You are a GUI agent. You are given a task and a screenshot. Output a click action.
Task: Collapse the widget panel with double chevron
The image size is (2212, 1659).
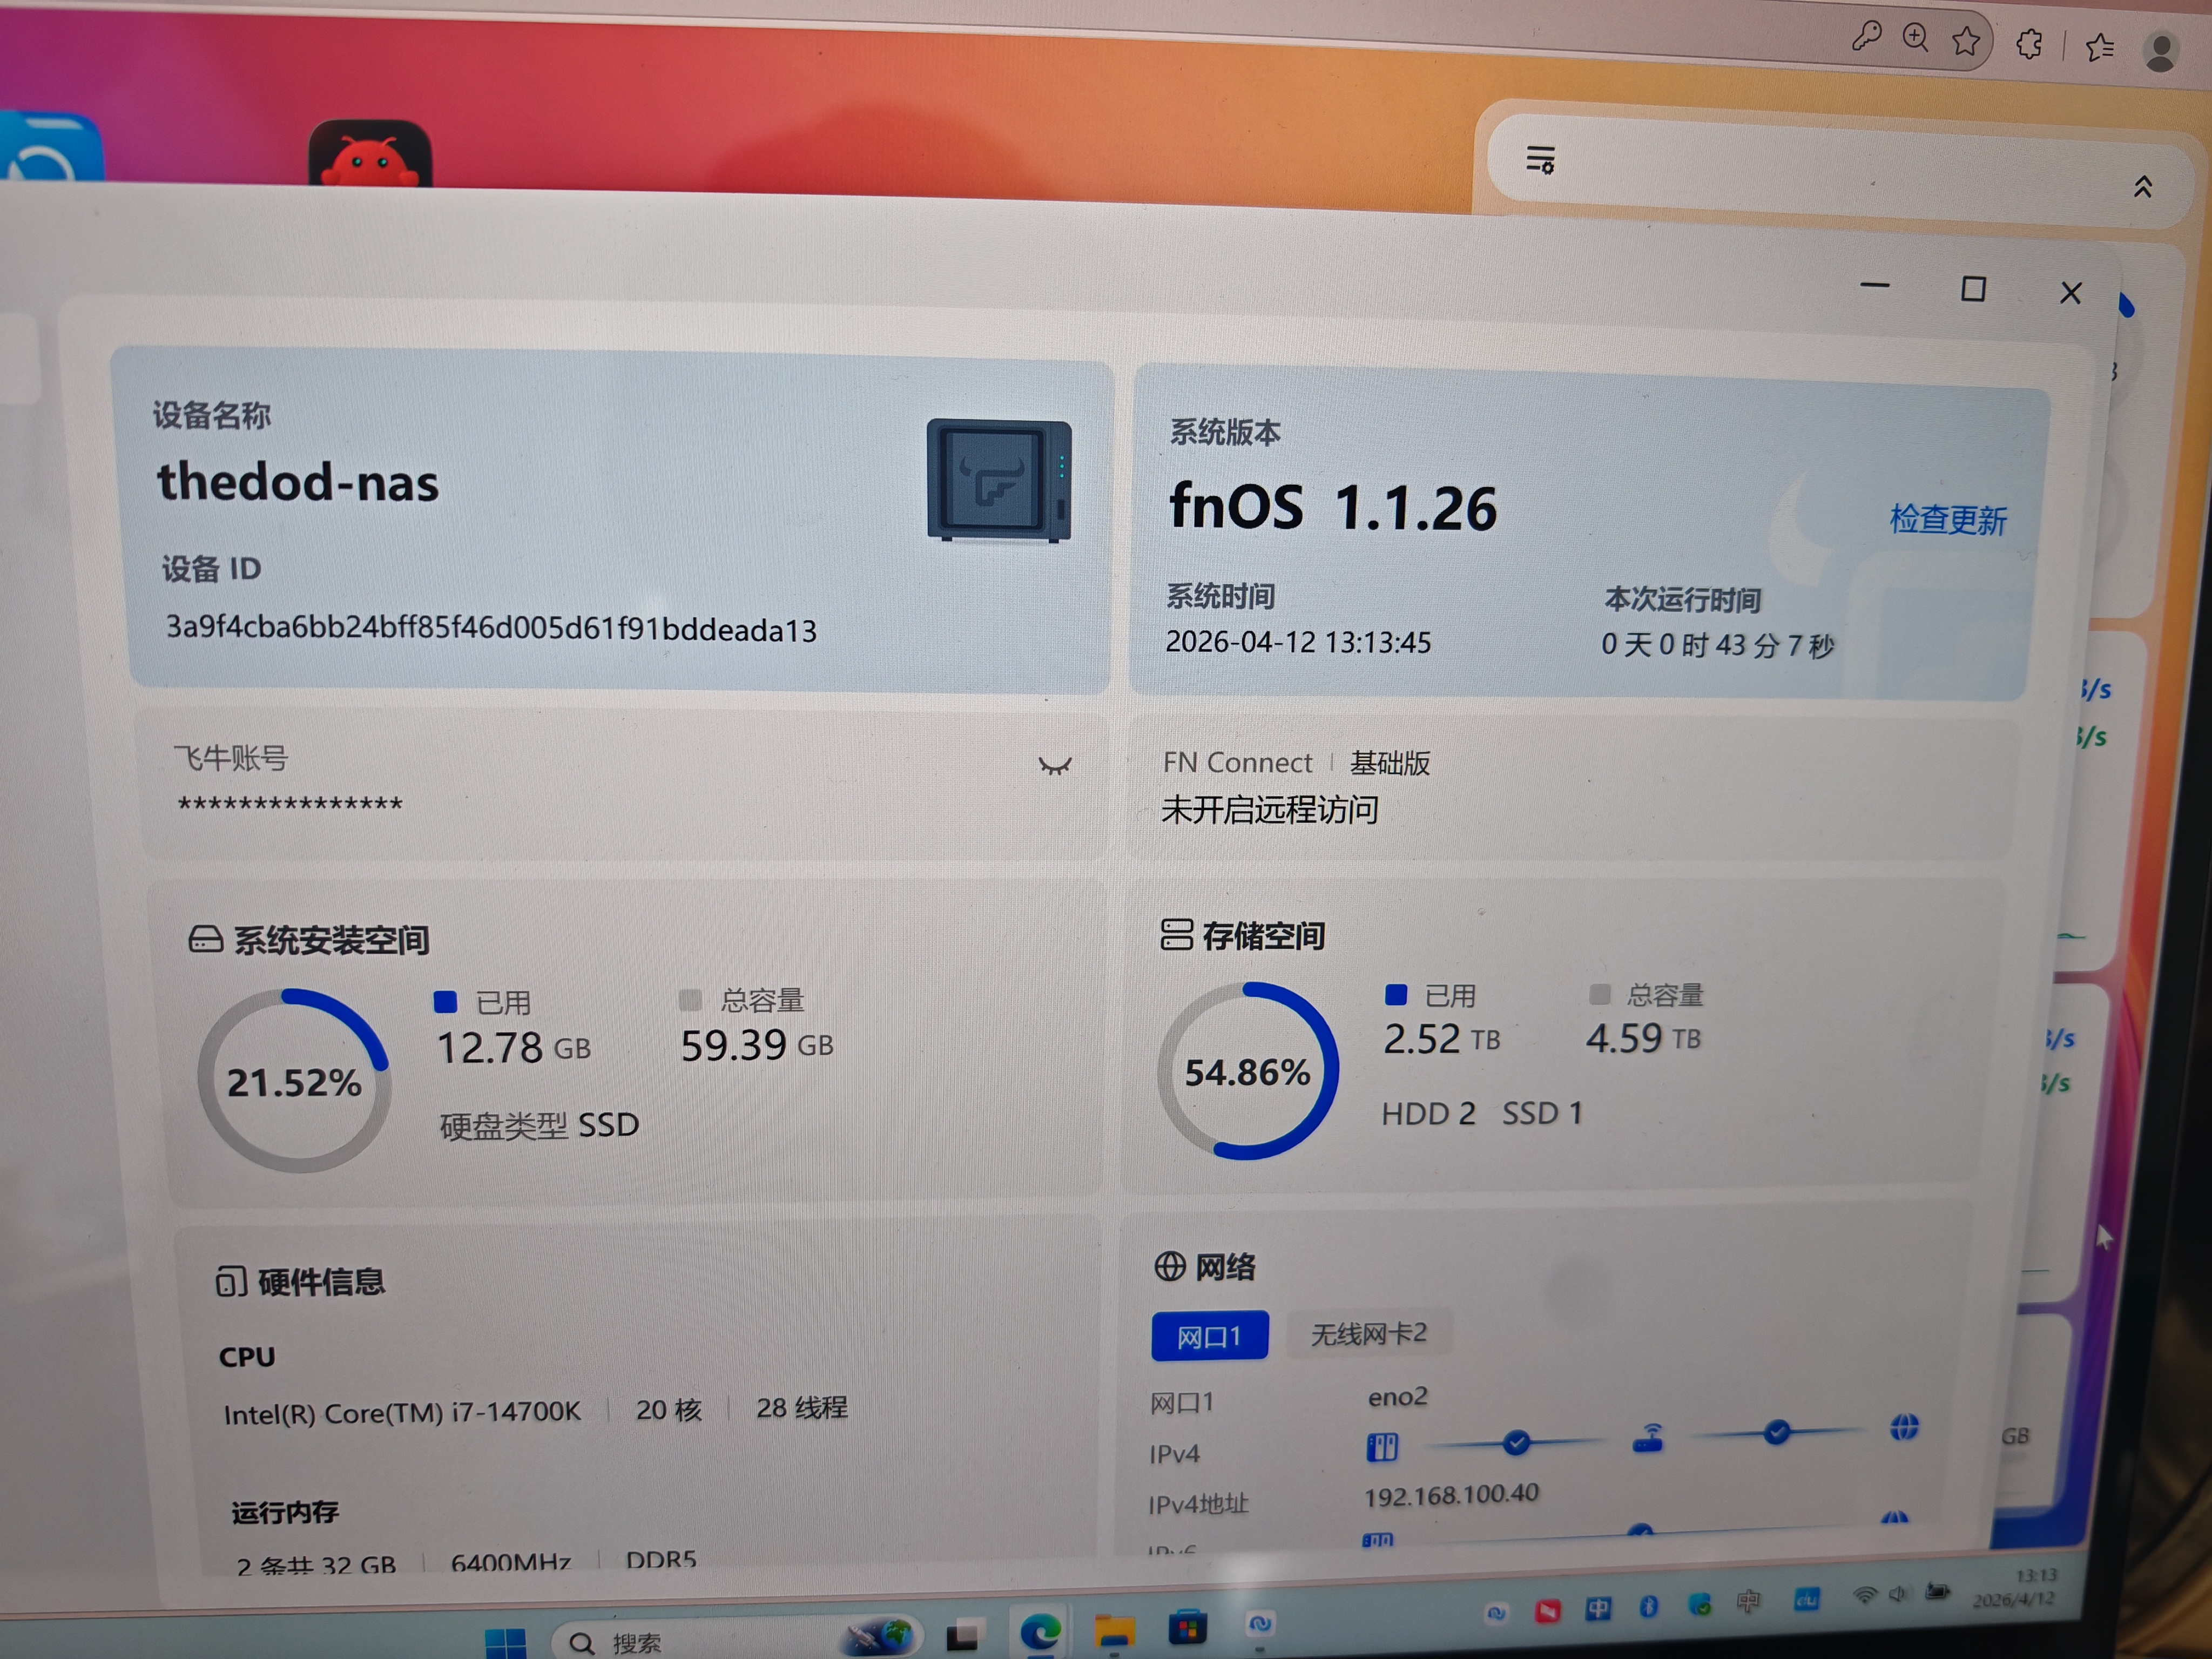[2142, 187]
